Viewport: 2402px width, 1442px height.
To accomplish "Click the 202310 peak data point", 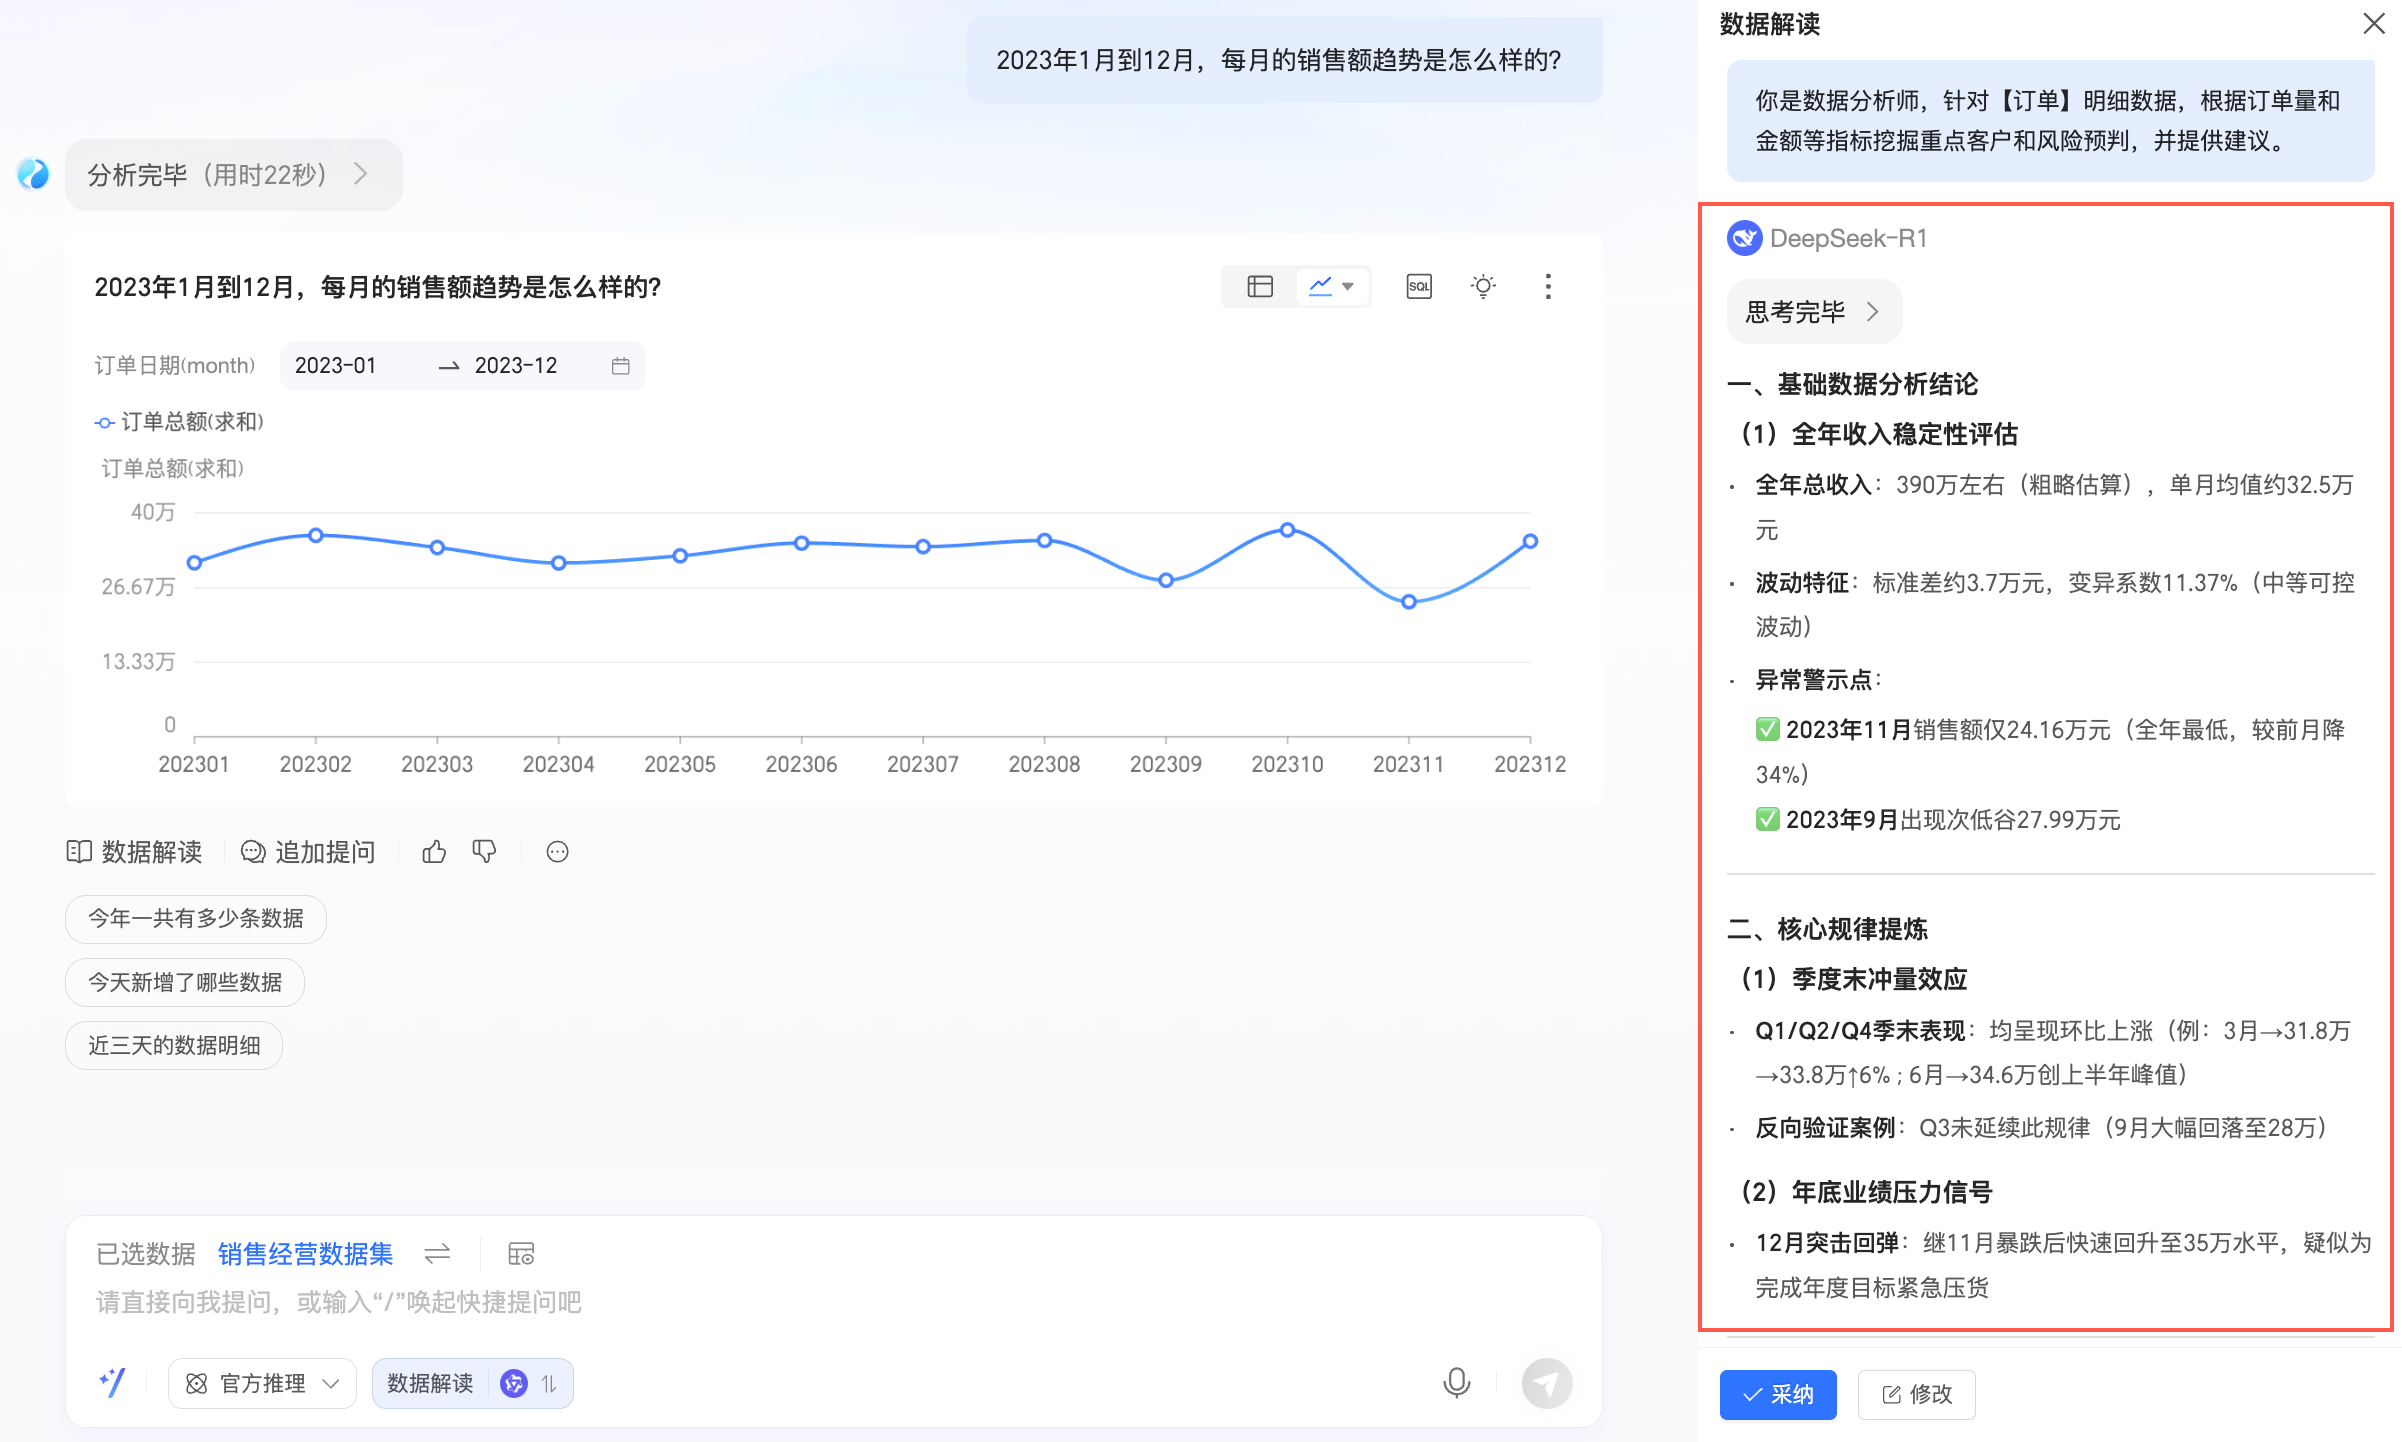I will point(1288,530).
